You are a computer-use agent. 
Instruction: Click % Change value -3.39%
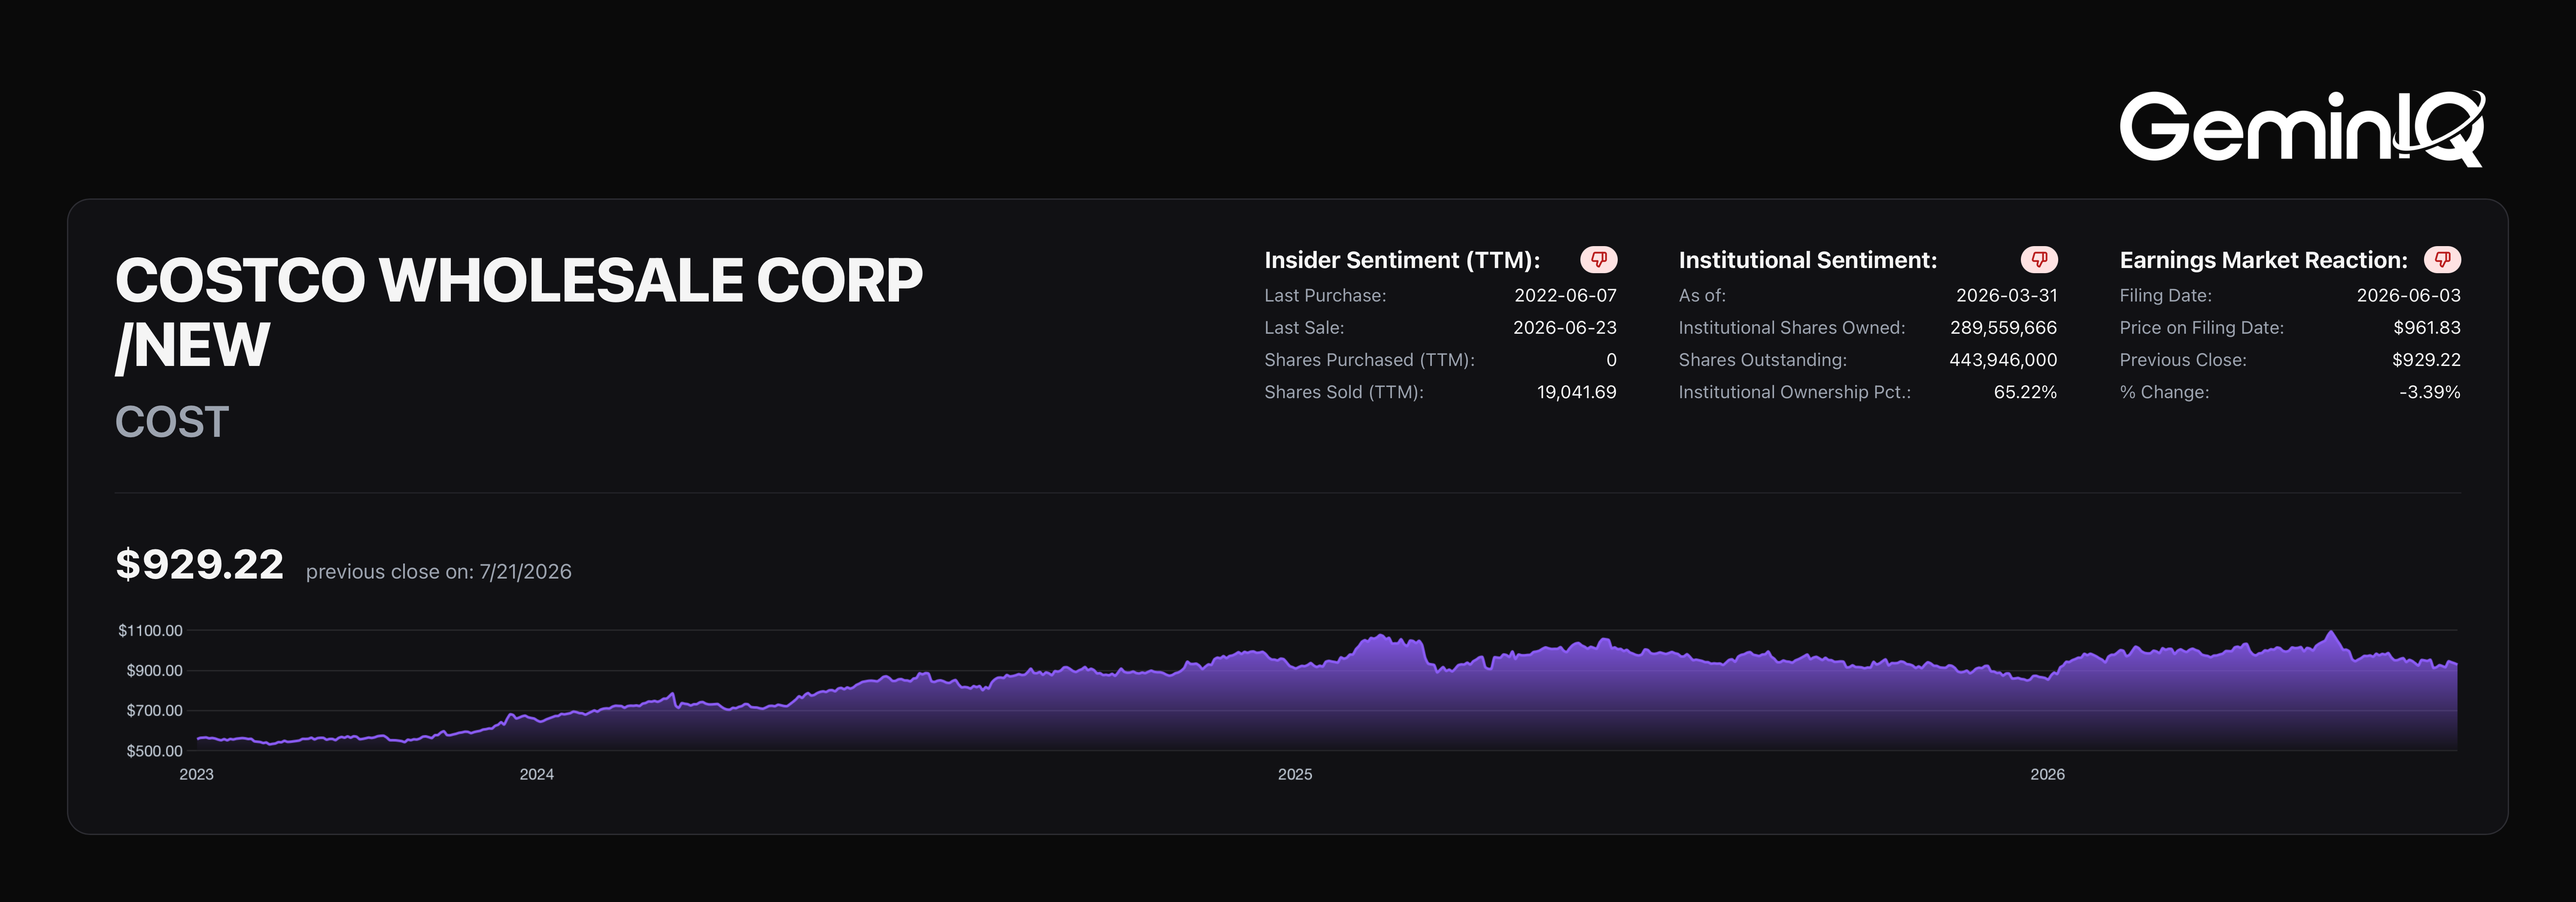[2429, 392]
